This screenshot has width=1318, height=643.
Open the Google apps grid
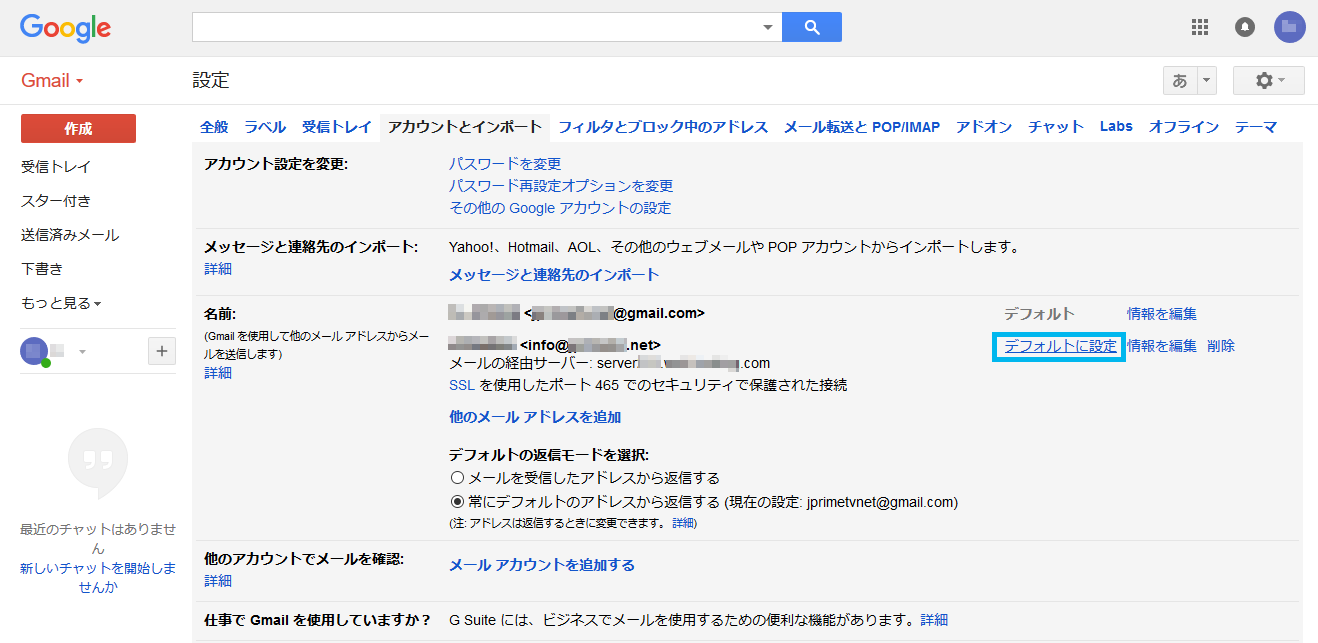(x=1200, y=27)
